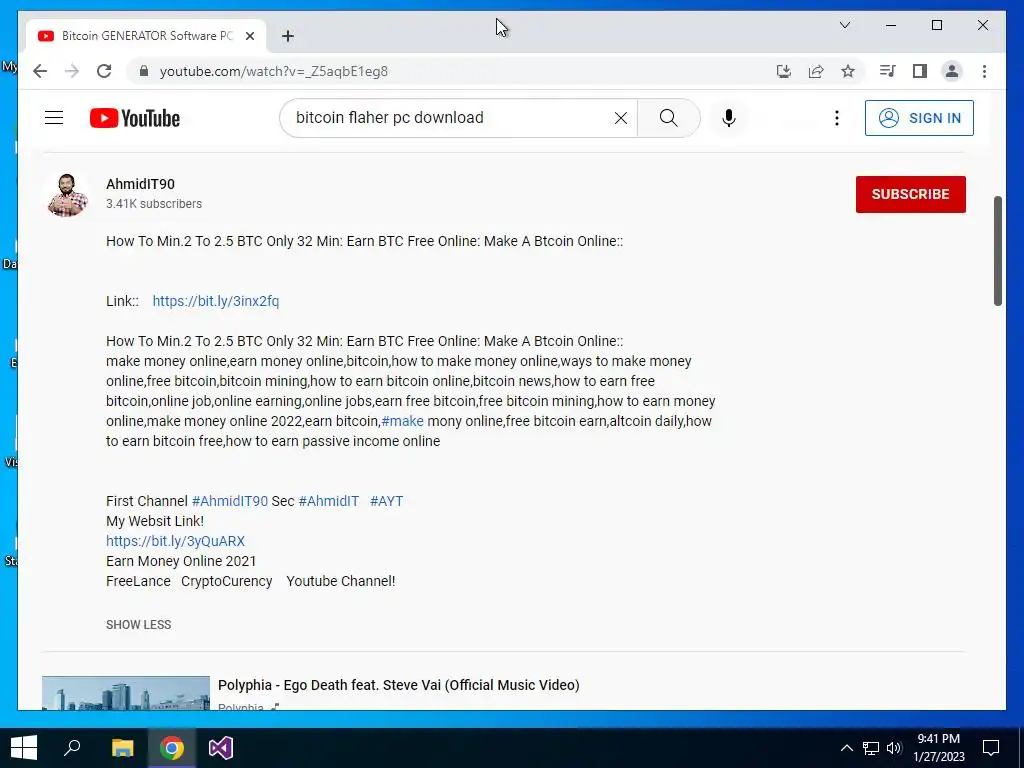The height and width of the screenshot is (768, 1024).
Task: Open the volume tray icon
Action: pos(894,748)
